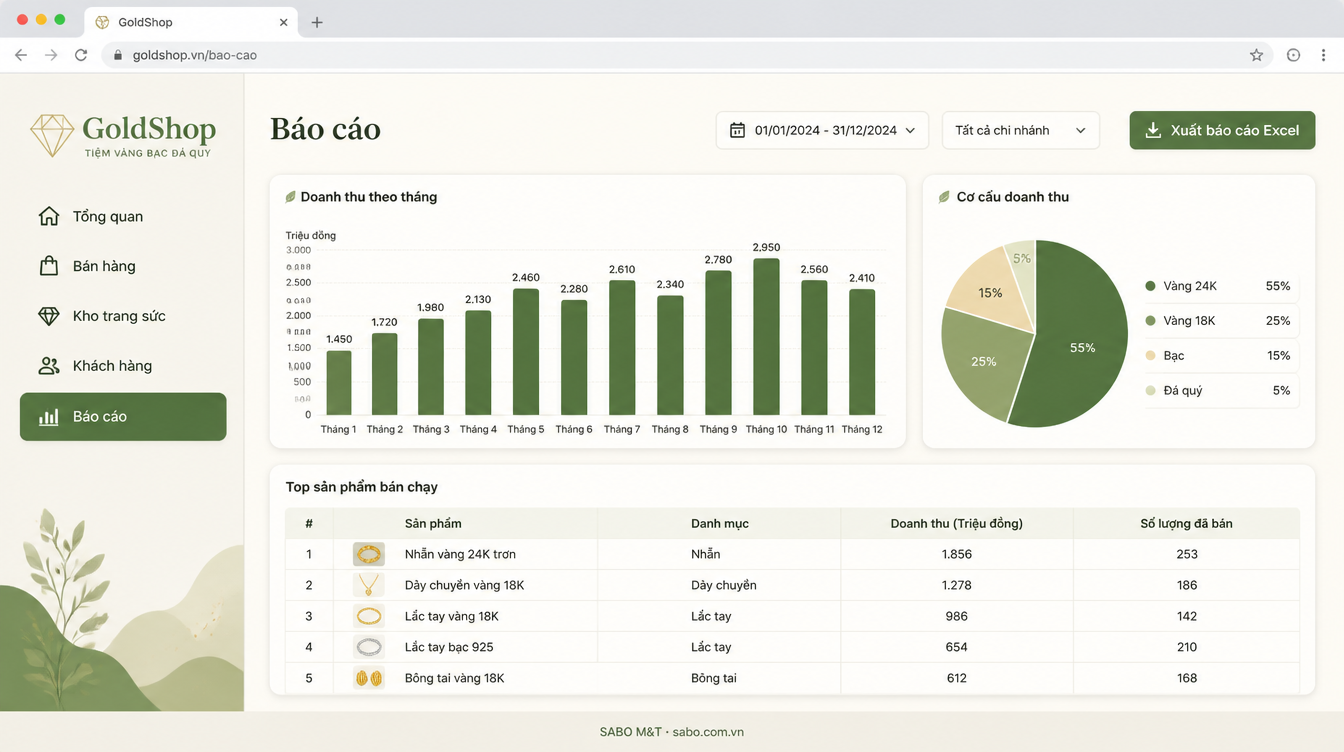This screenshot has height=752, width=1344.
Task: Click the Tháng 1 bar in revenue chart
Action: pos(339,383)
